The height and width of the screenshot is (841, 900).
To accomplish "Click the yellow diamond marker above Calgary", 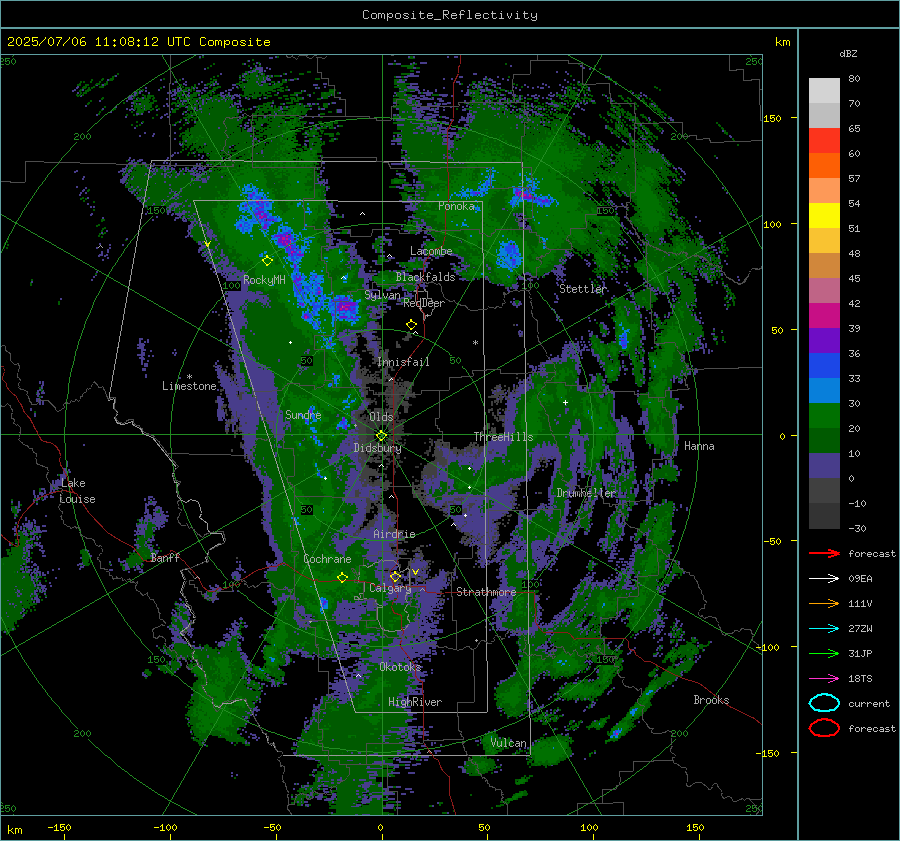I will [395, 576].
